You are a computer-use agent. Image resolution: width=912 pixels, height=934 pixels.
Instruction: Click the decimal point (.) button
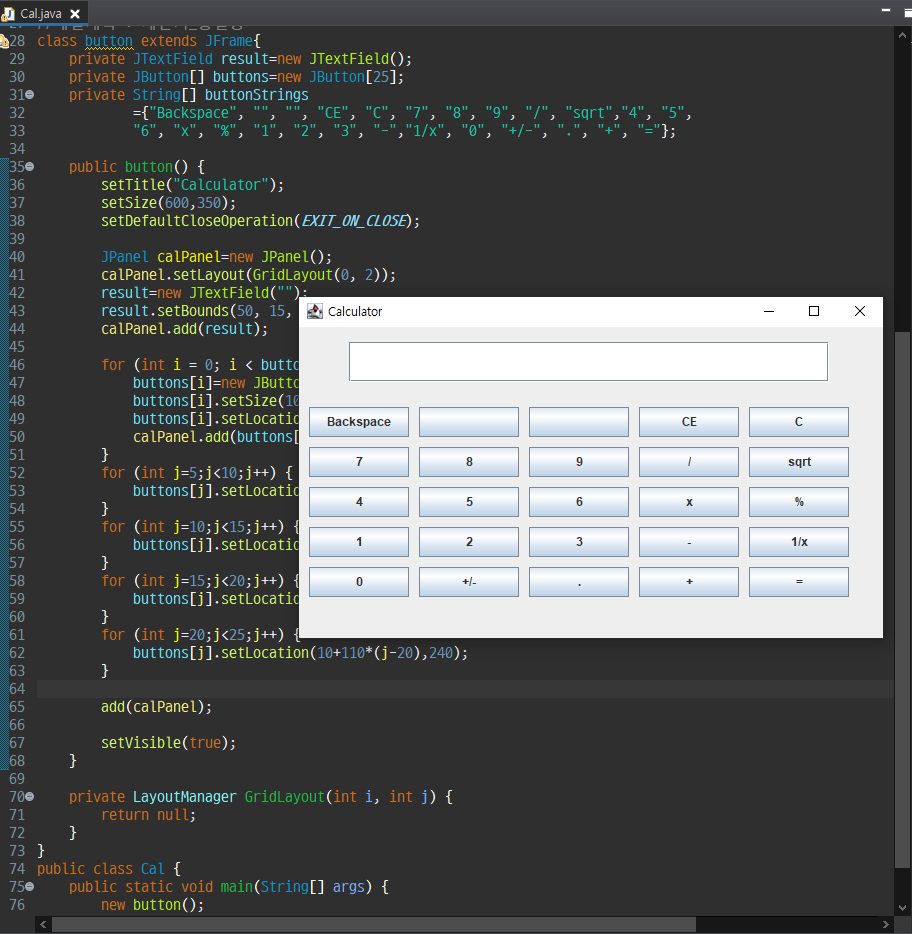(x=579, y=581)
